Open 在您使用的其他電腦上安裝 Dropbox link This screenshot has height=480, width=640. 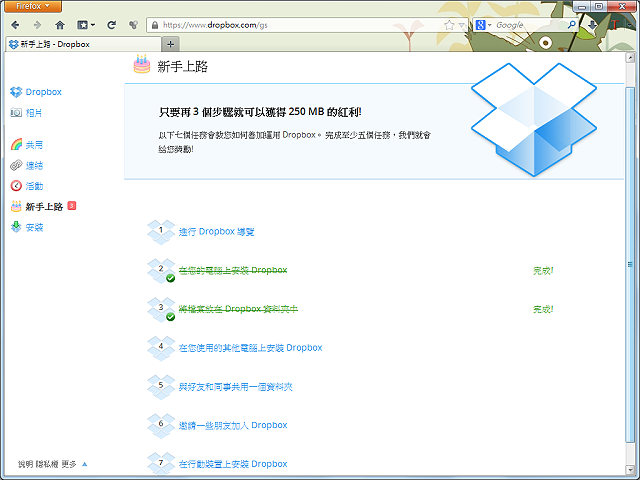(x=251, y=348)
